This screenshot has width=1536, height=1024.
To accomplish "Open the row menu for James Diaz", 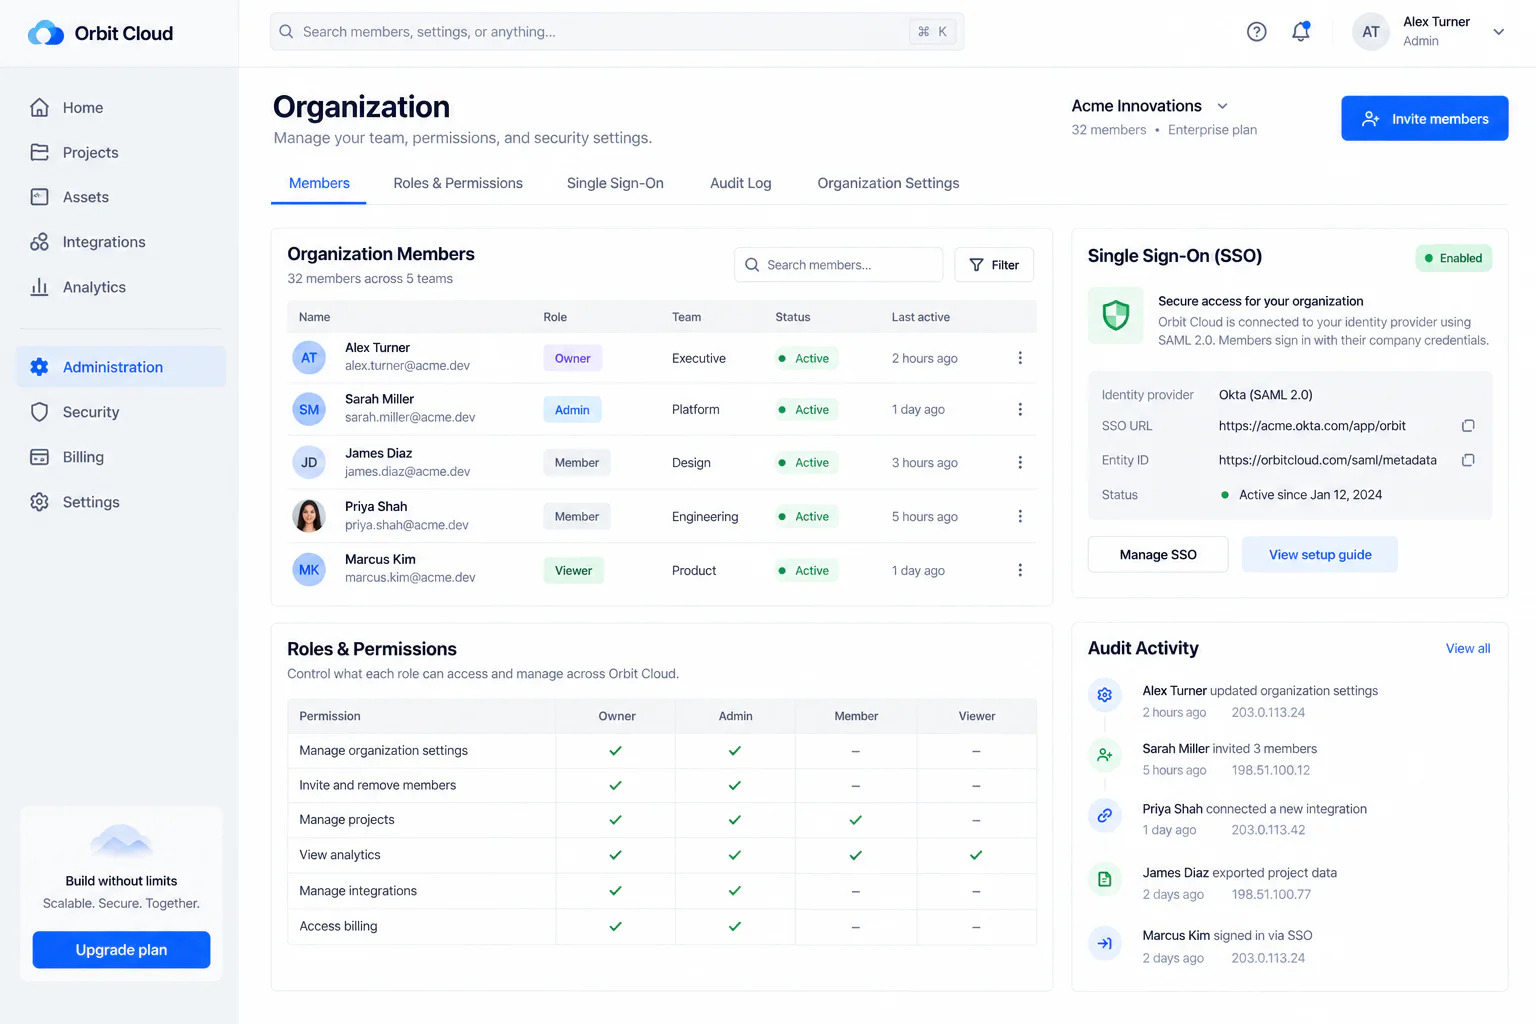I will coord(1020,462).
